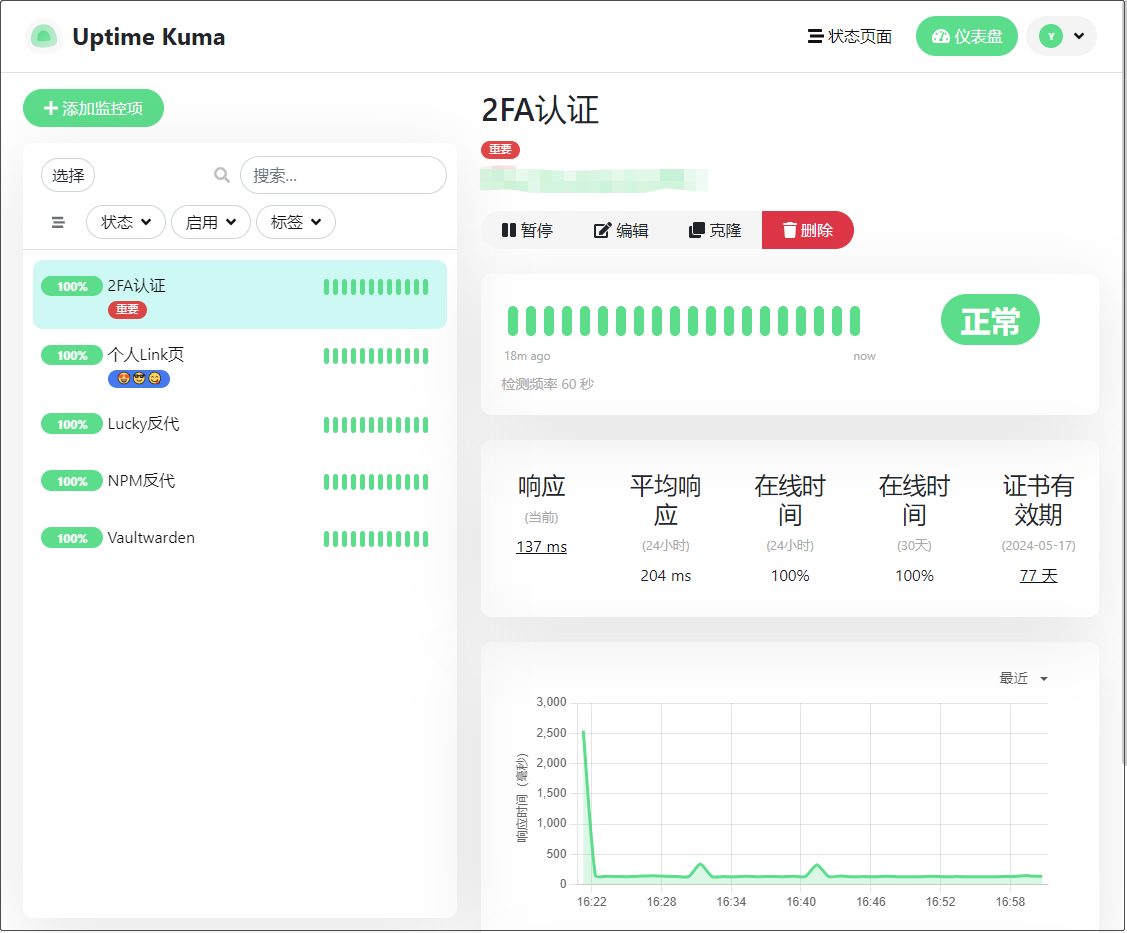Screen dimensions: 1127x933
Task: Click the 77 天 certificate link
Action: click(x=1039, y=575)
